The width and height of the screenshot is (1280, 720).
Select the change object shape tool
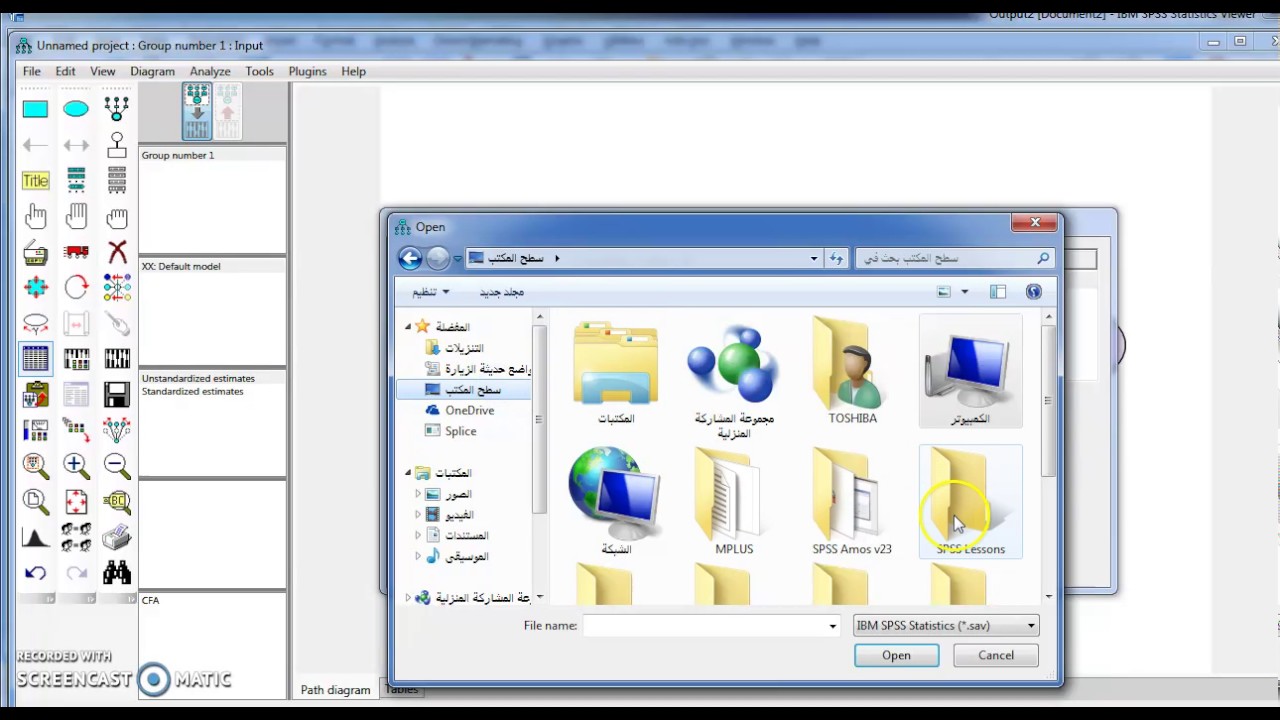(35, 288)
